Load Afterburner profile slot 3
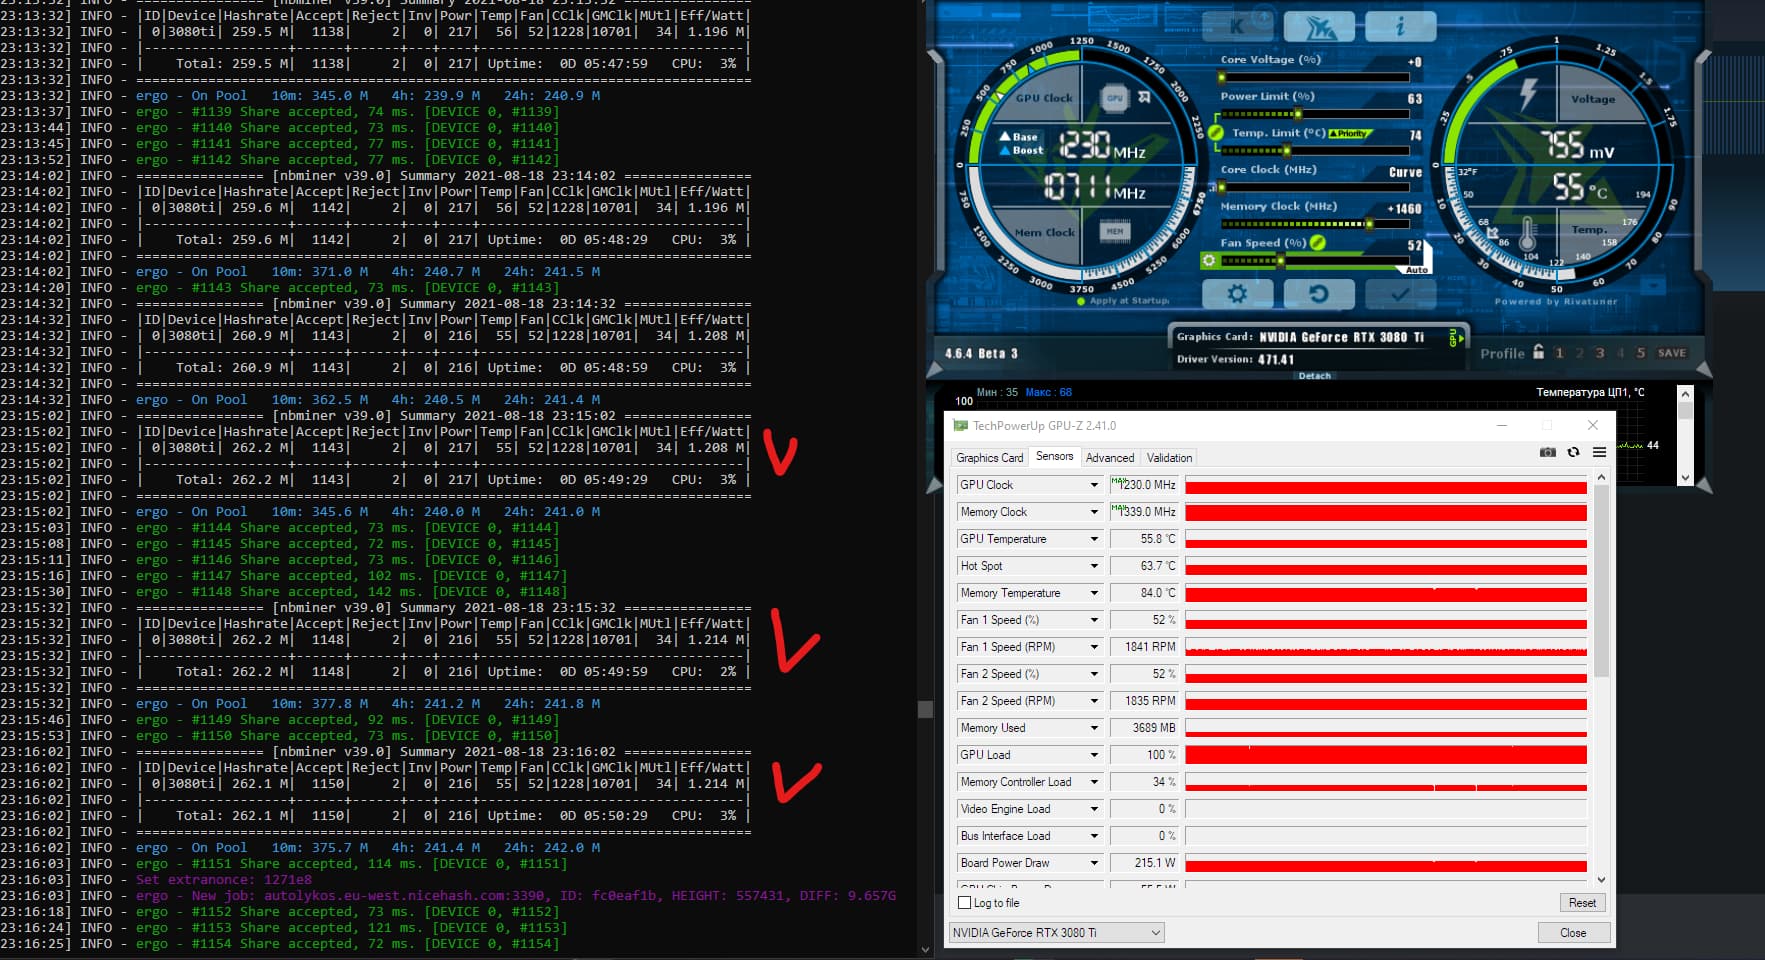The width and height of the screenshot is (1765, 960). 1600,353
